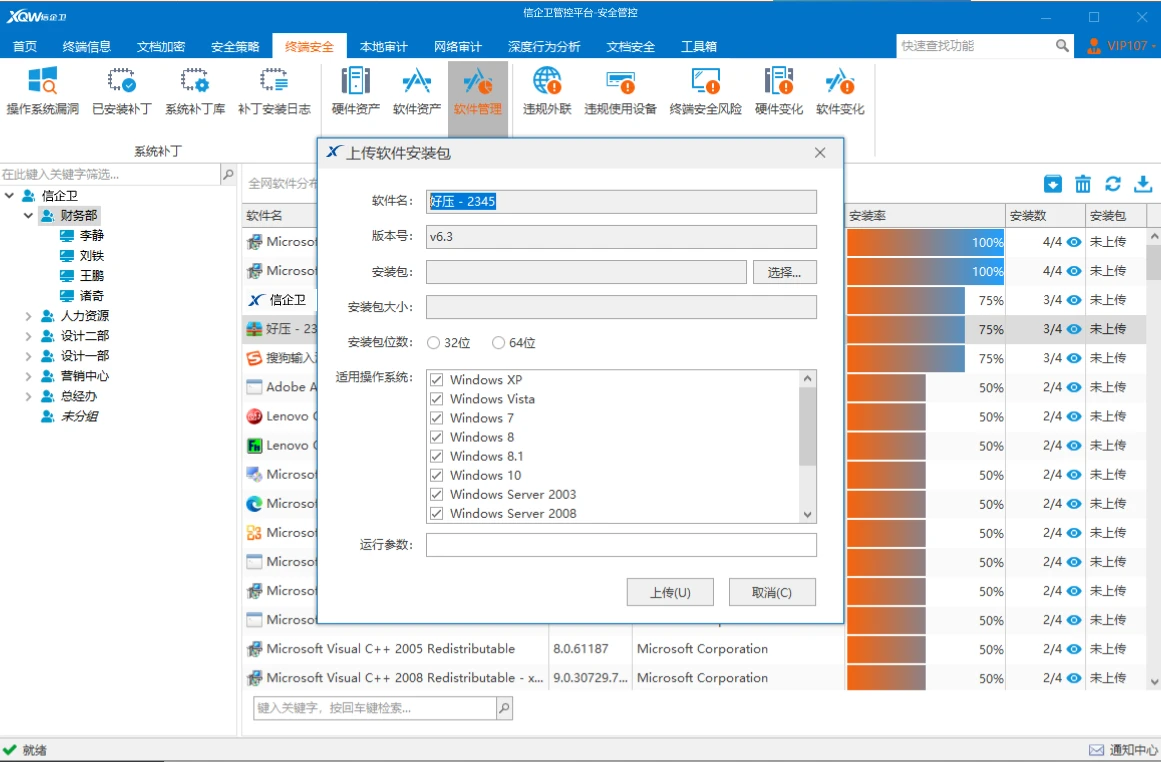Select 刘轶 computer in tree

[x=82, y=255]
